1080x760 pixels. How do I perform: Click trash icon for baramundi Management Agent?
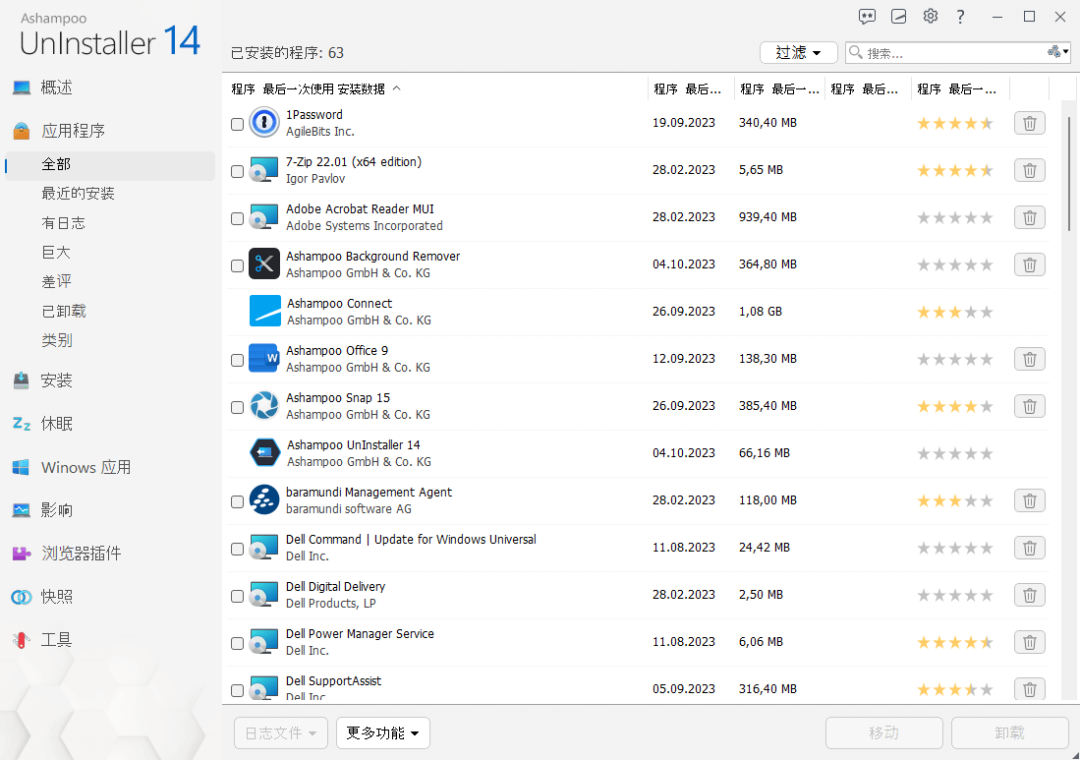pos(1030,501)
